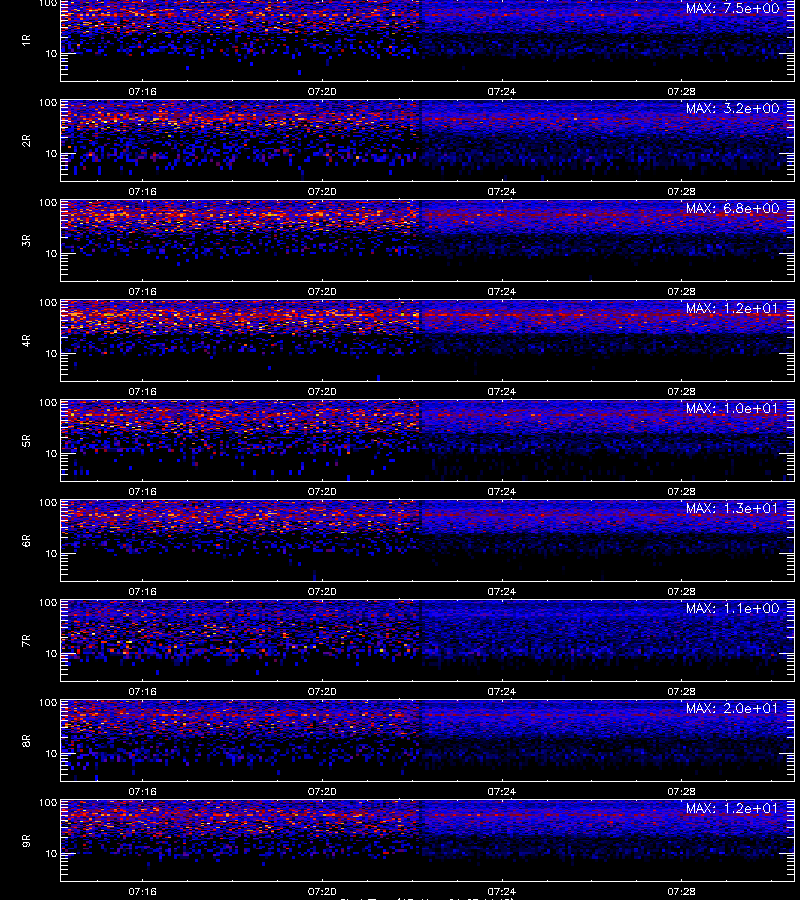
Task: Click the 07:28 tick label below panel 6R
Action: [x=681, y=591]
